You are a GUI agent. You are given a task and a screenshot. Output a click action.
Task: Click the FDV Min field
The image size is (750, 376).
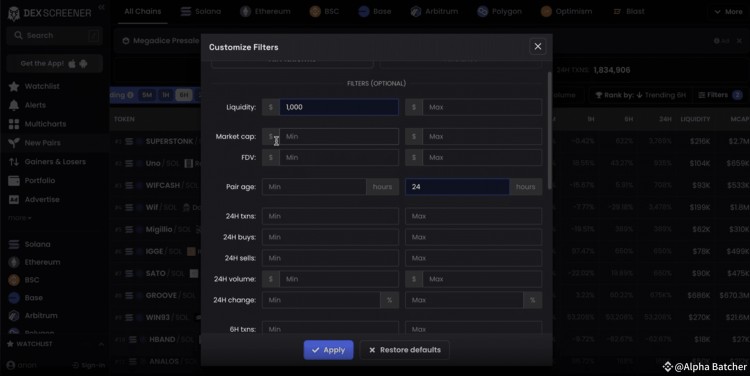pos(339,157)
